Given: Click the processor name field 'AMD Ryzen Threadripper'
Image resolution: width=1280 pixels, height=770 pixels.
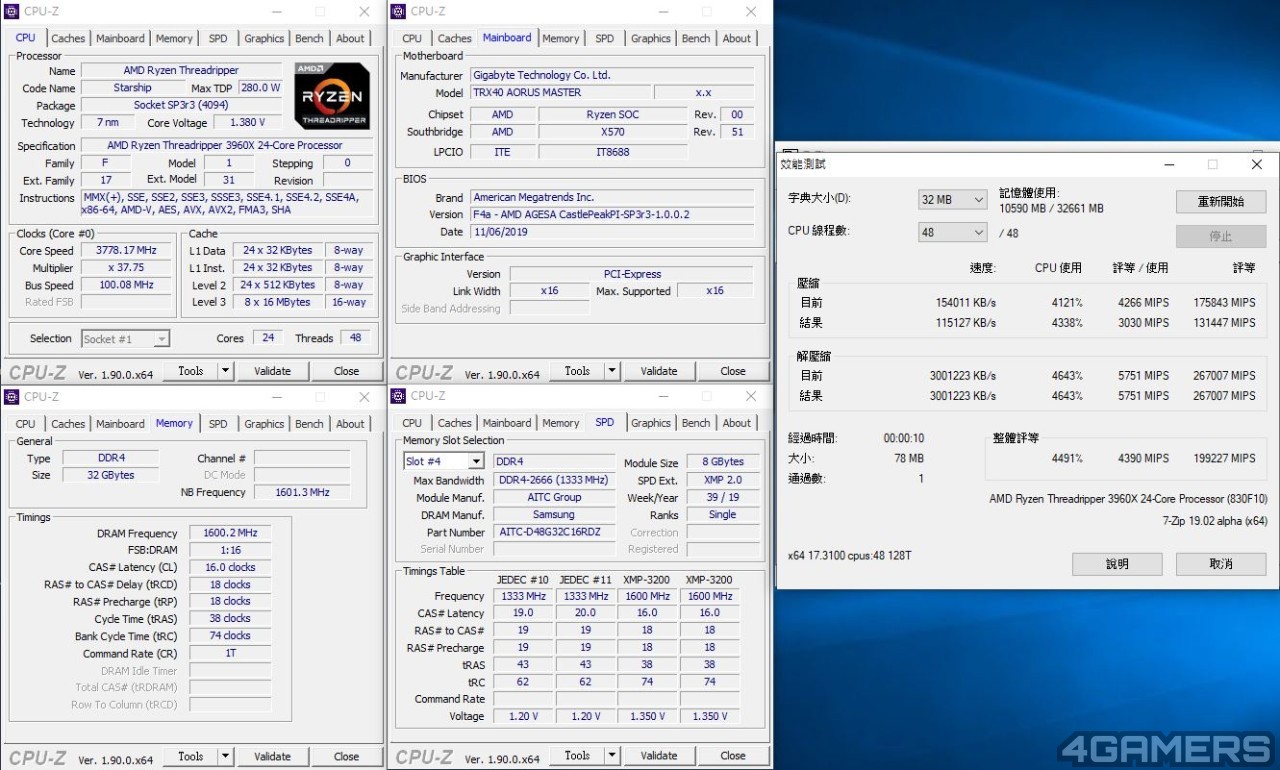Looking at the screenshot, I should pos(183,71).
